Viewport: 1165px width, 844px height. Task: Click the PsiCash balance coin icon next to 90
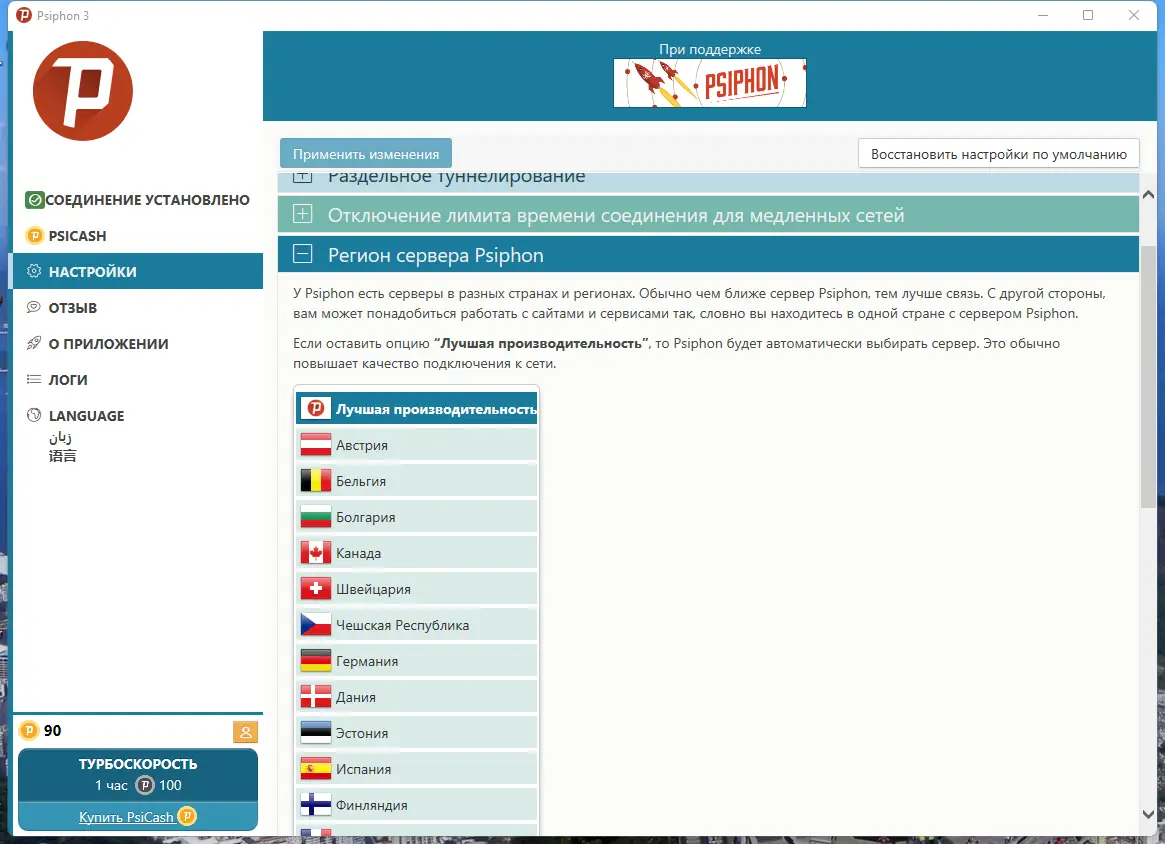coord(28,730)
